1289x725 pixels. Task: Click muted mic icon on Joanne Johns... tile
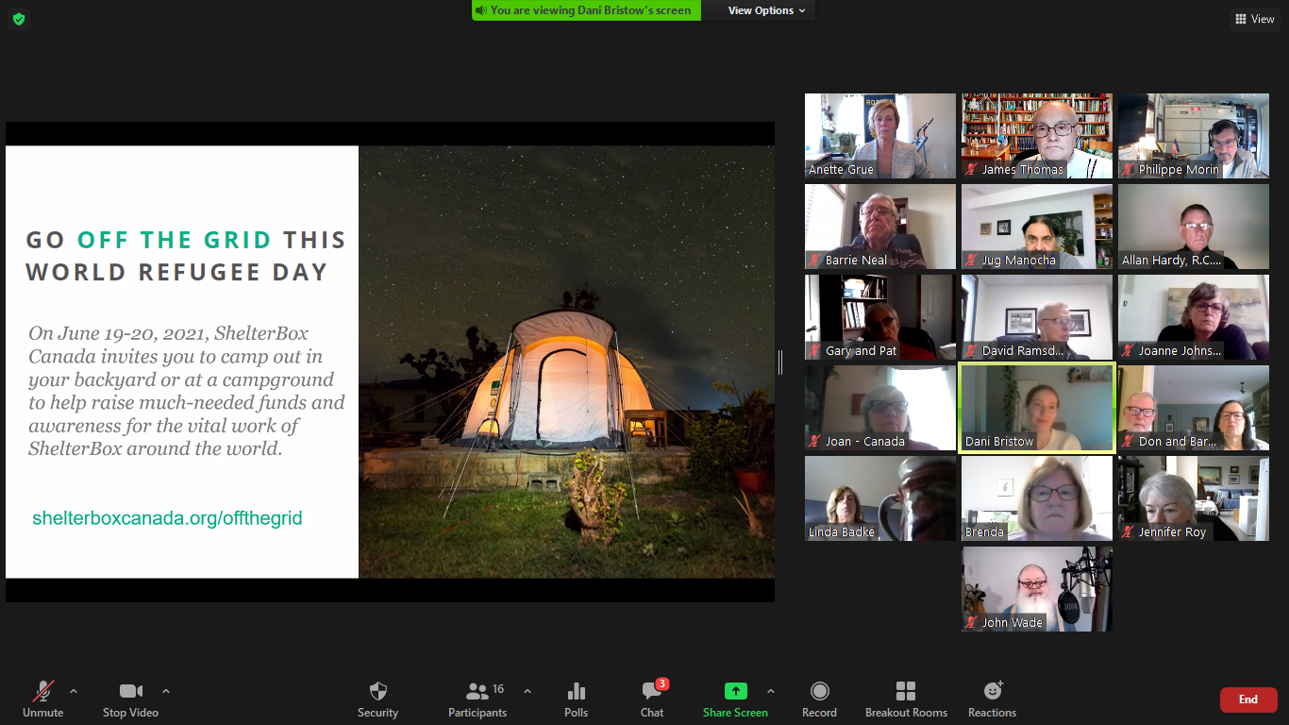pyautogui.click(x=1128, y=351)
